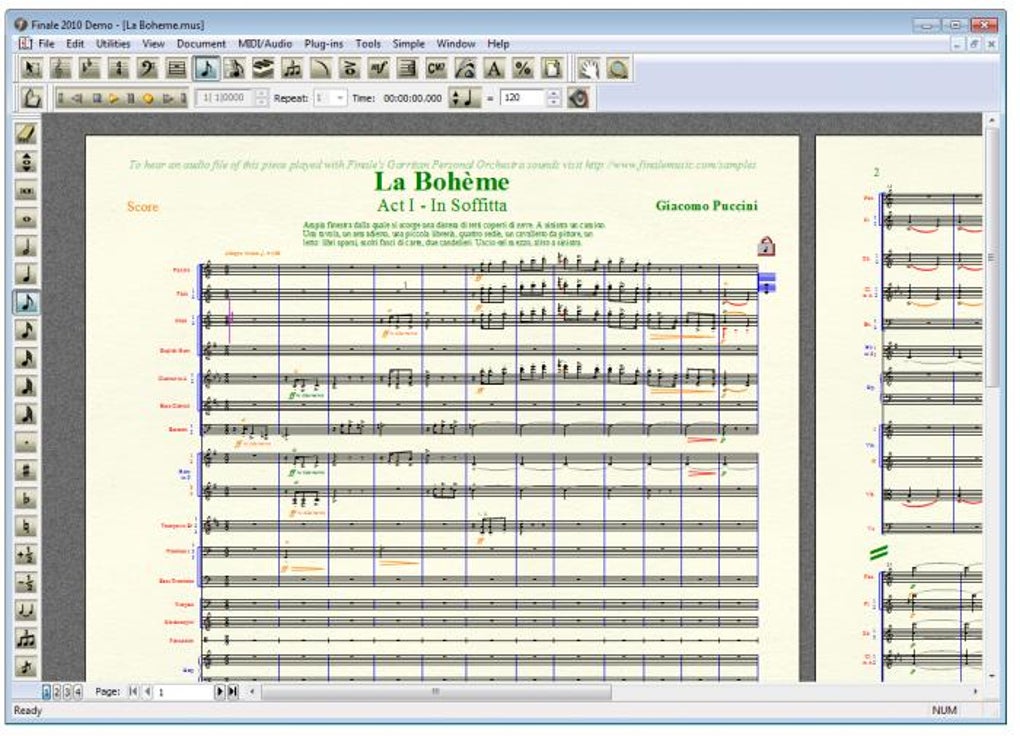Select the Measure tool
Viewport: 1020px width, 736px height.
click(x=176, y=68)
